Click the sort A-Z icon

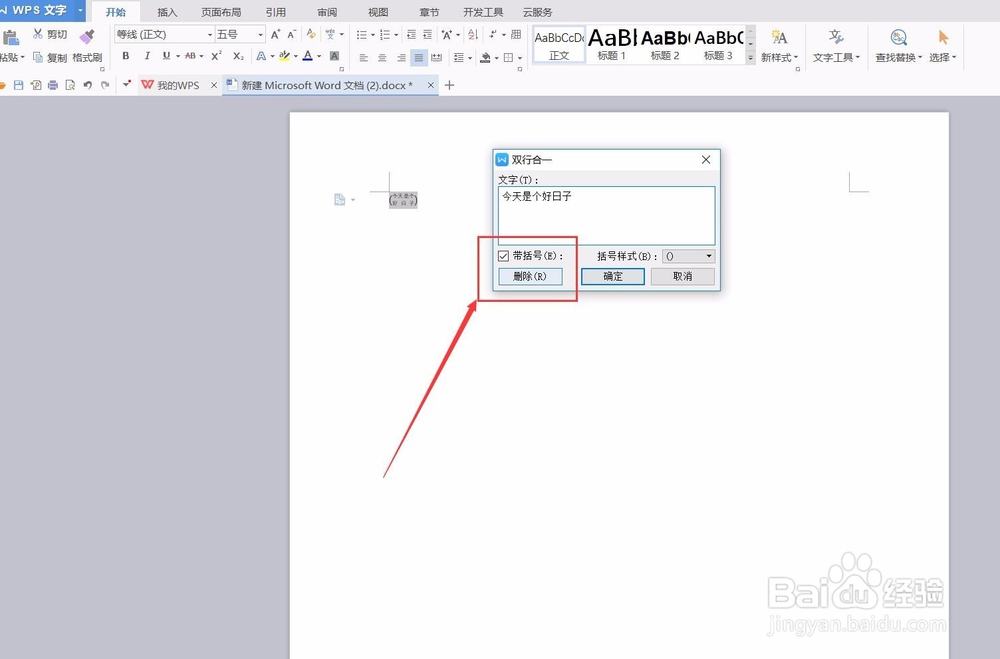tap(473, 34)
